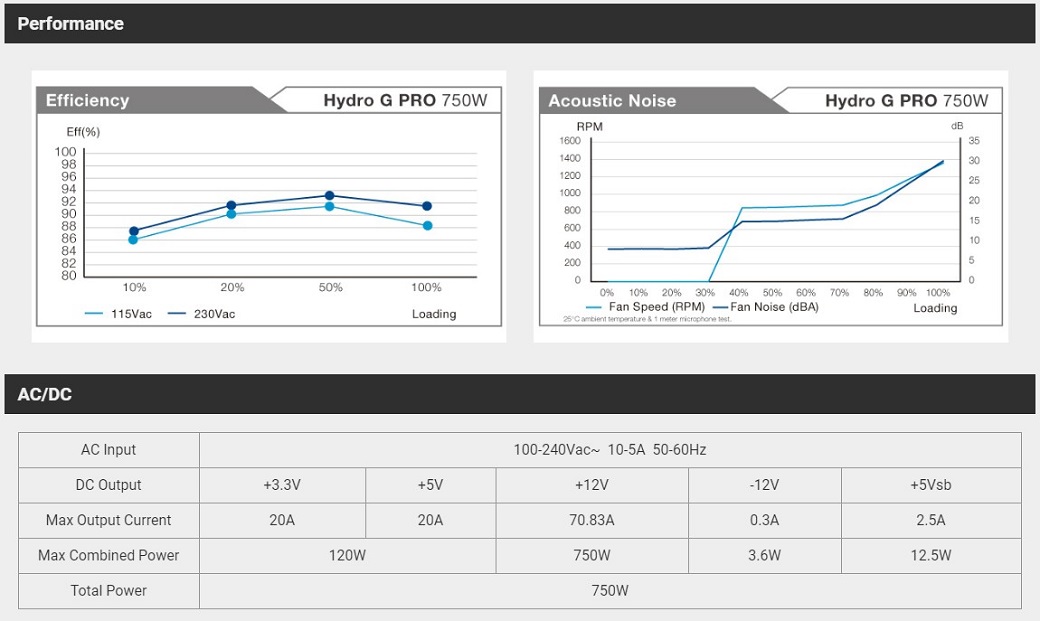Click the 20A cell under +3.3V
This screenshot has height=621, width=1040.
point(282,520)
